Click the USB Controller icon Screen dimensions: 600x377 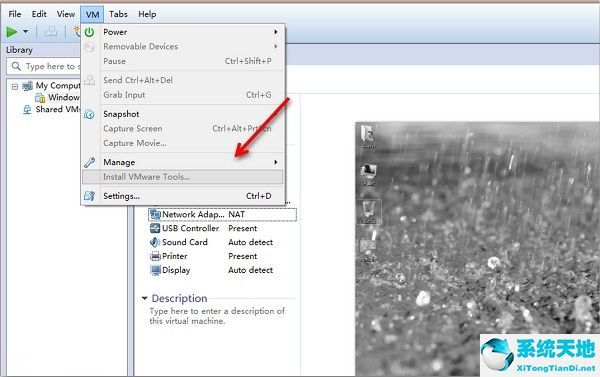155,228
